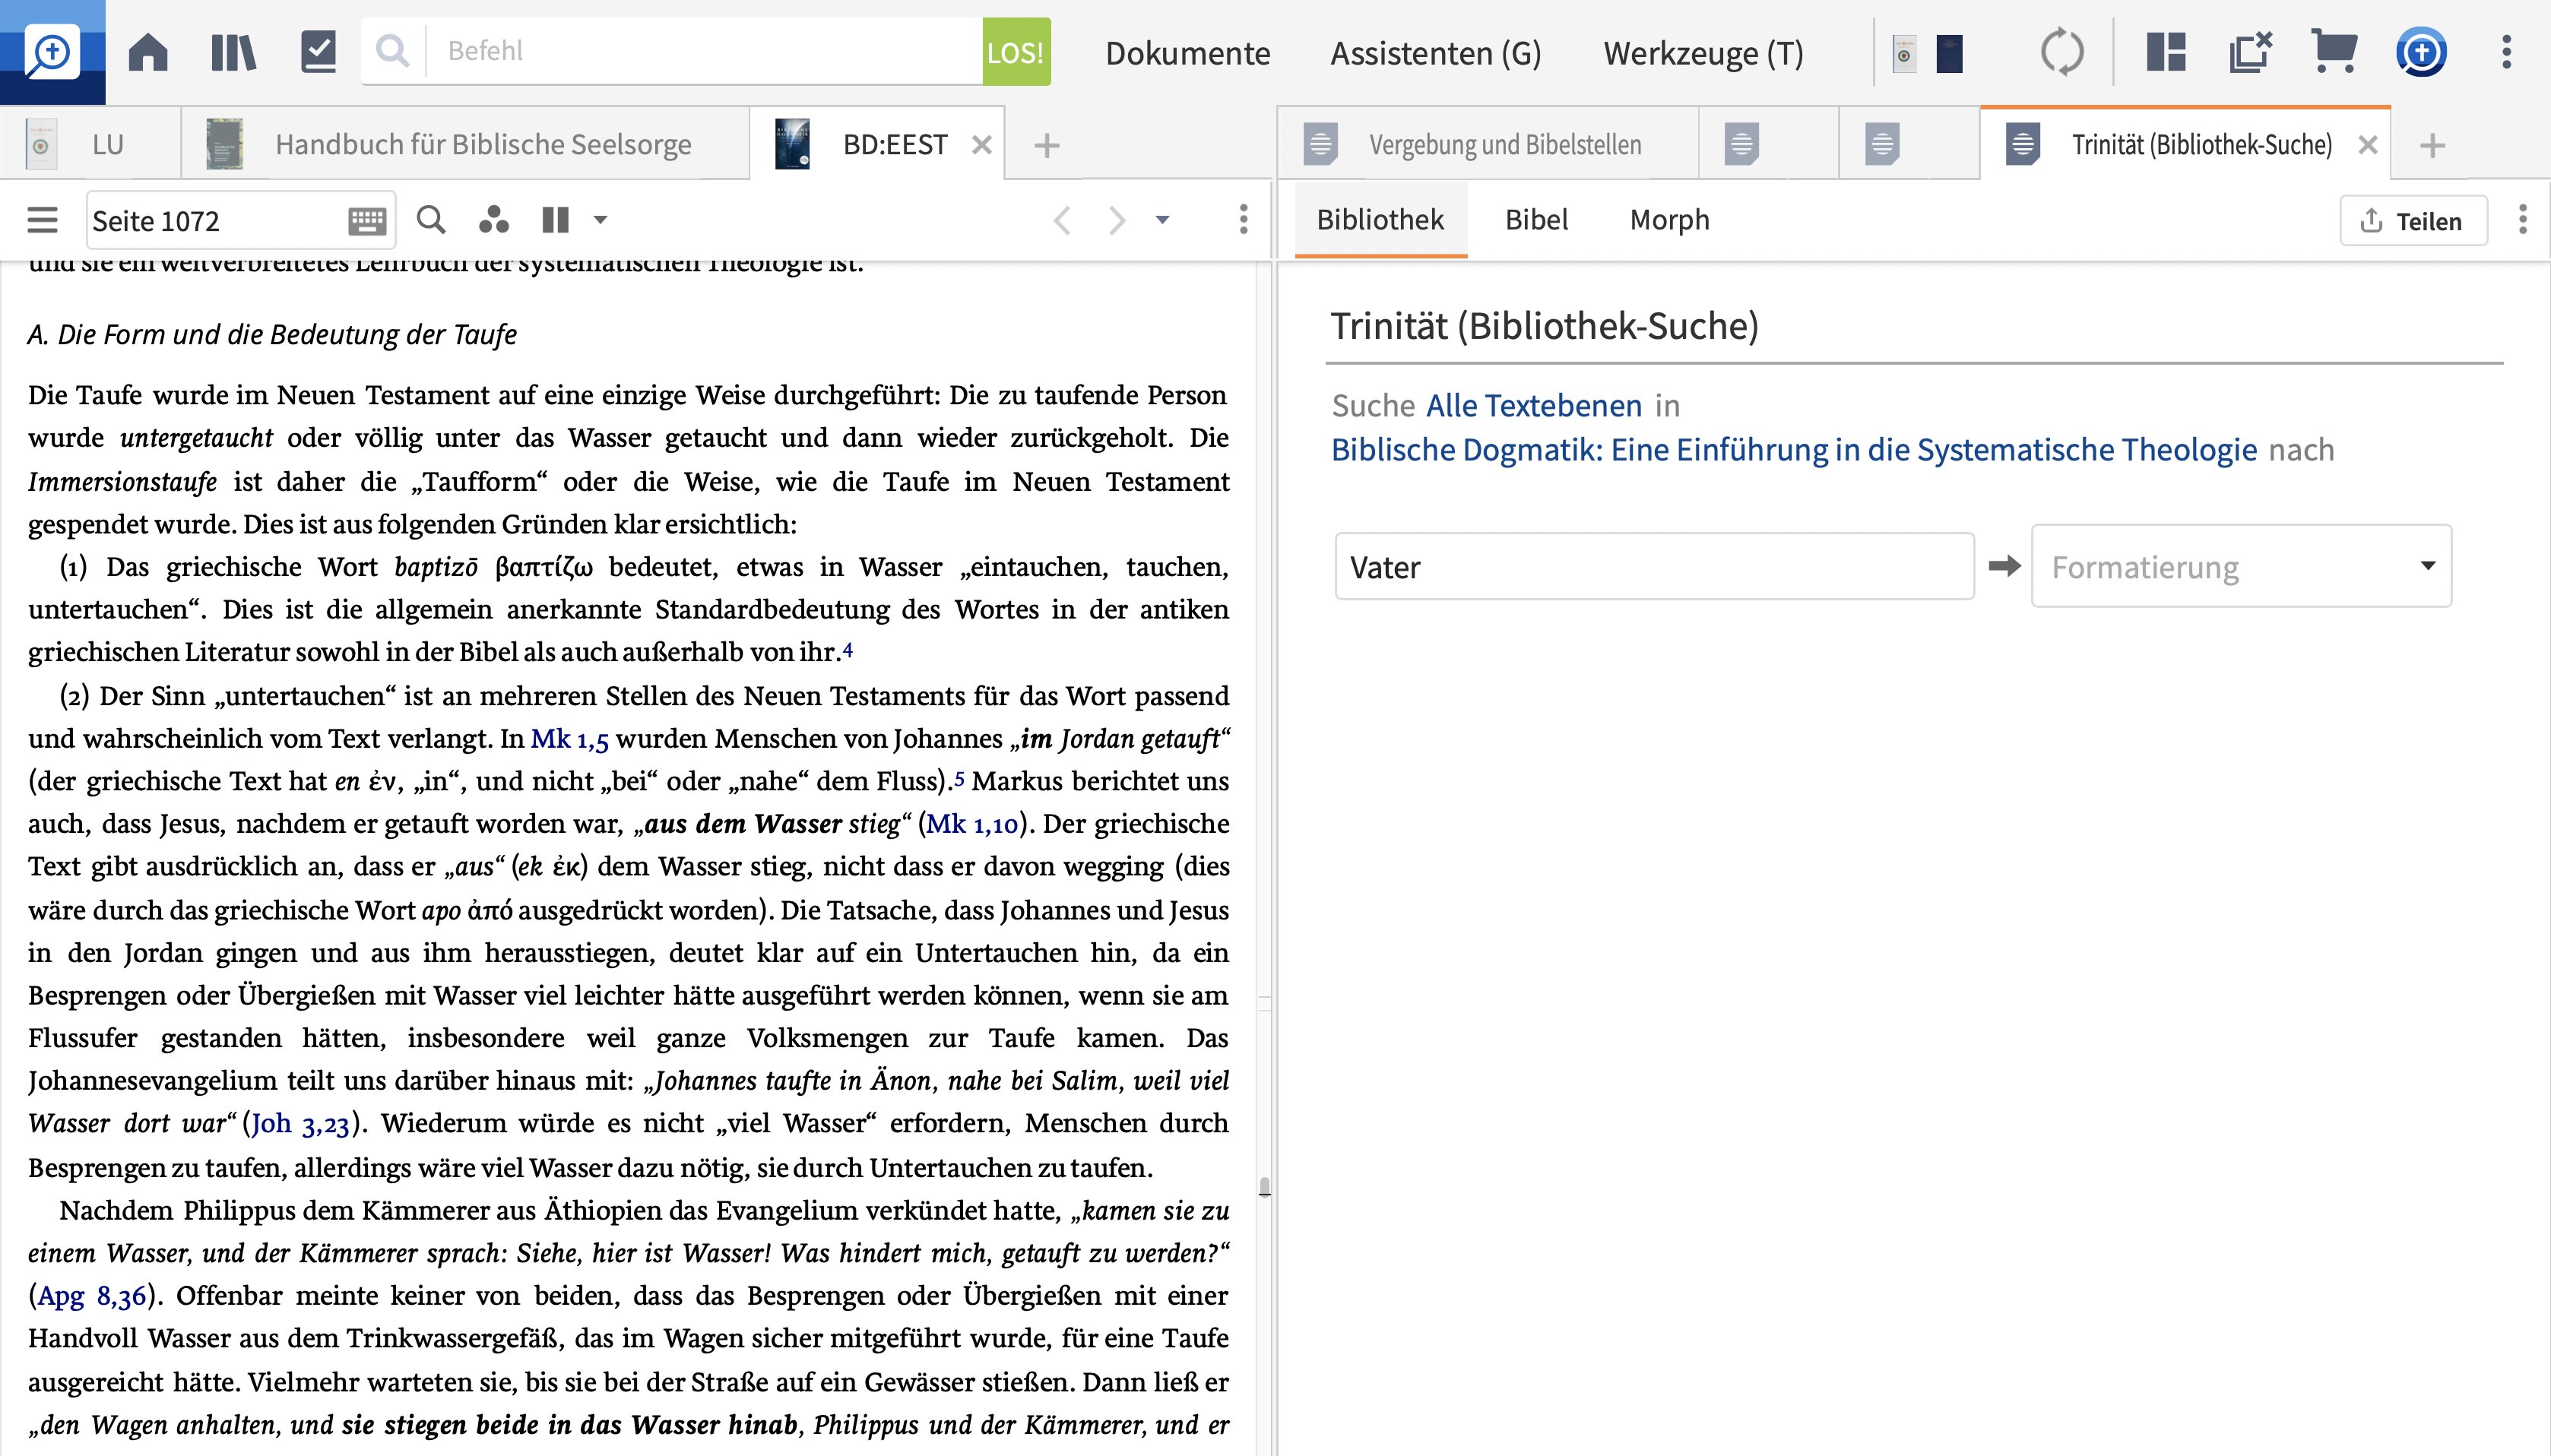Image resolution: width=2551 pixels, height=1456 pixels.
Task: Open the Factbook checkmark icon
Action: (x=318, y=51)
